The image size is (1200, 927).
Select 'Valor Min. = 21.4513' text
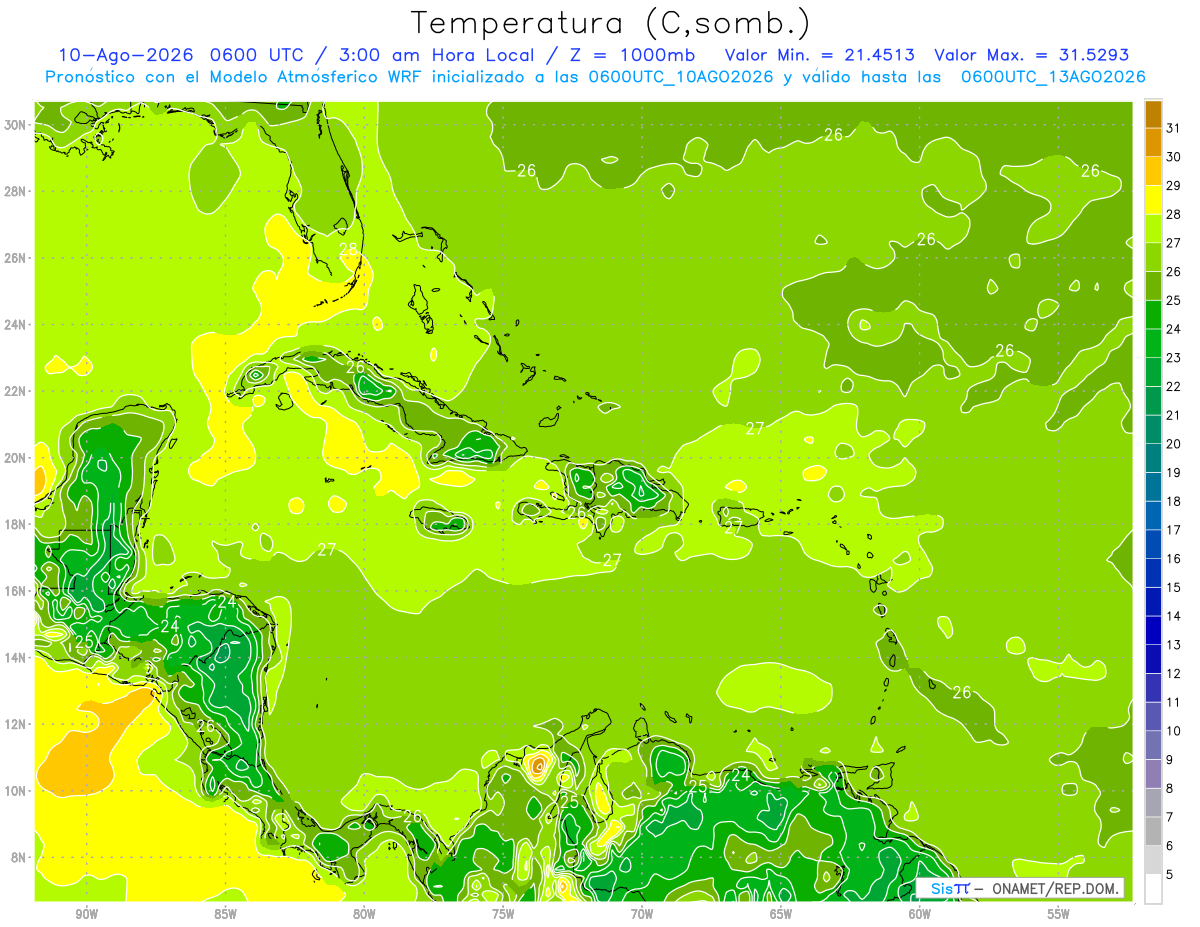click(822, 55)
